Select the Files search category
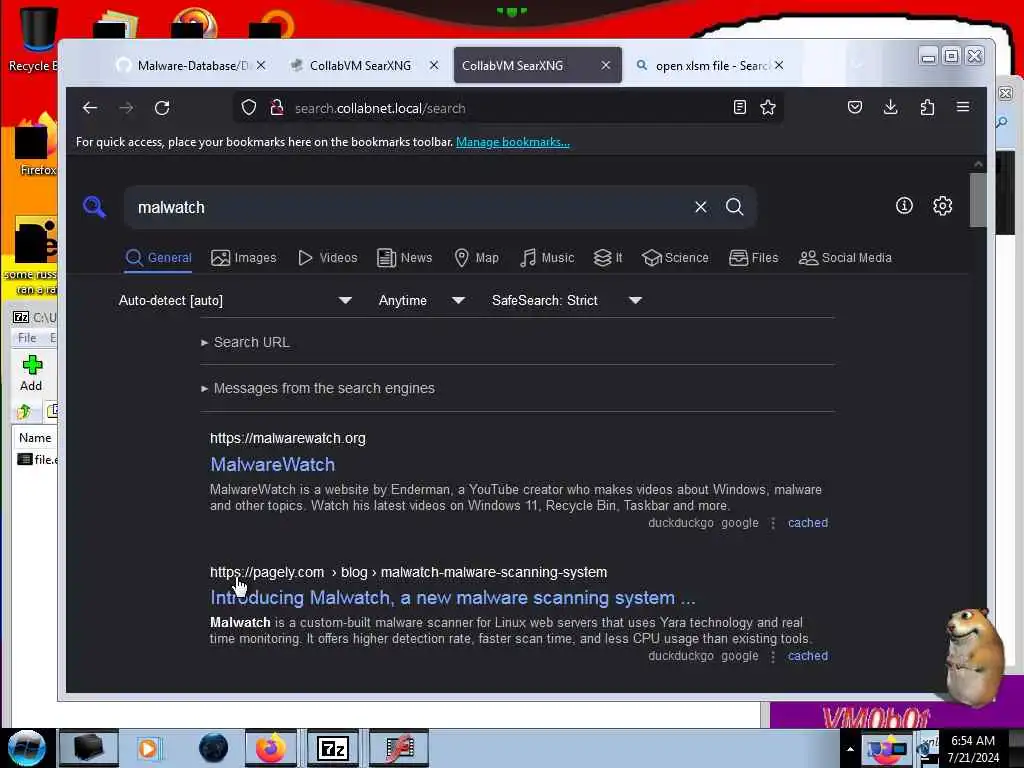This screenshot has height=768, width=1024. click(754, 258)
